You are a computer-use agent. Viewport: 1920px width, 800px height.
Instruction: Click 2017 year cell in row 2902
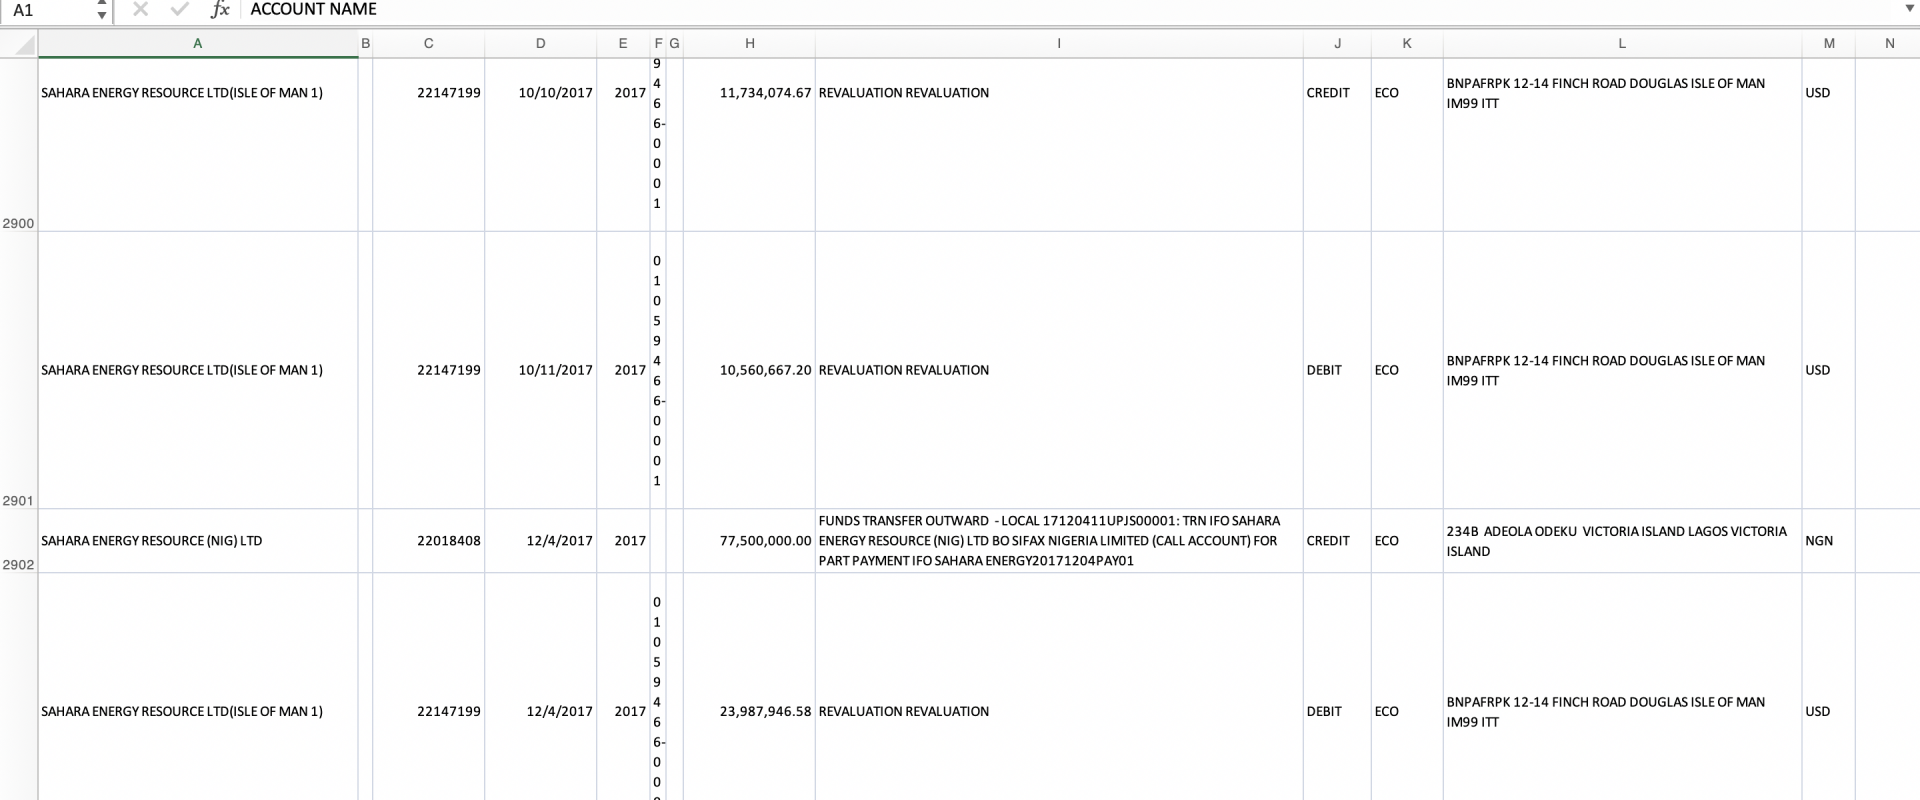coord(623,541)
